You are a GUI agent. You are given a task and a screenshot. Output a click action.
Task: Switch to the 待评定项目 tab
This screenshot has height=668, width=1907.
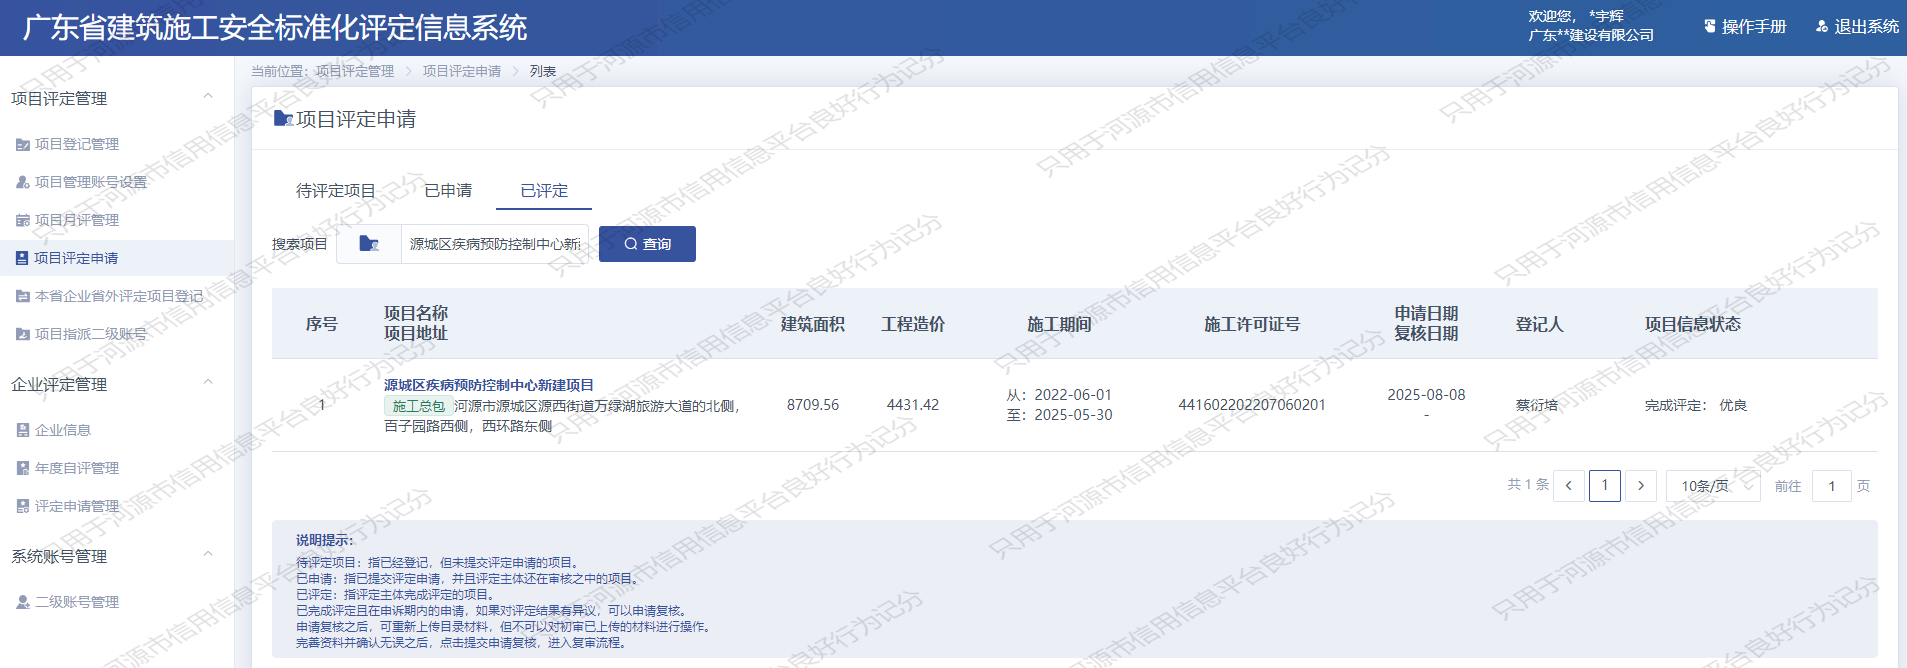tap(336, 190)
